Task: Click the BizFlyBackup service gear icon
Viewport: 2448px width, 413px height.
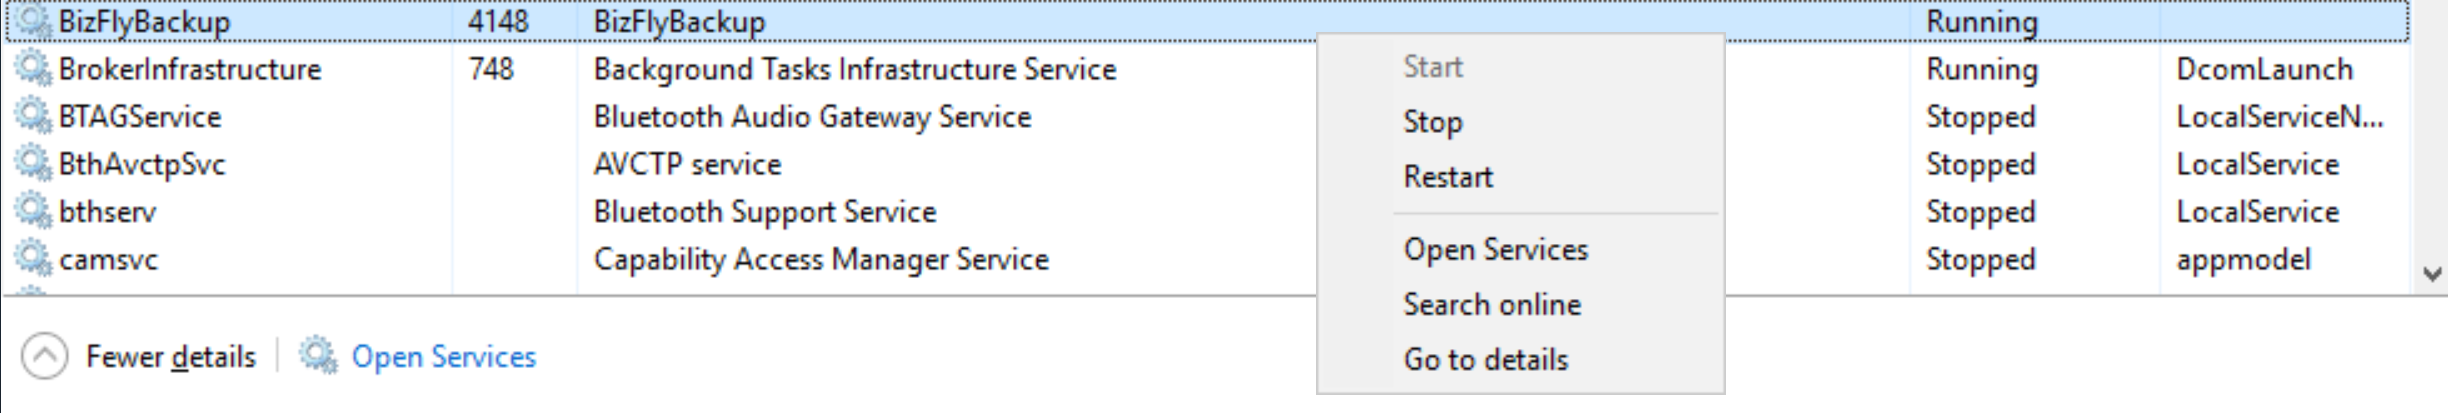Action: (33, 21)
